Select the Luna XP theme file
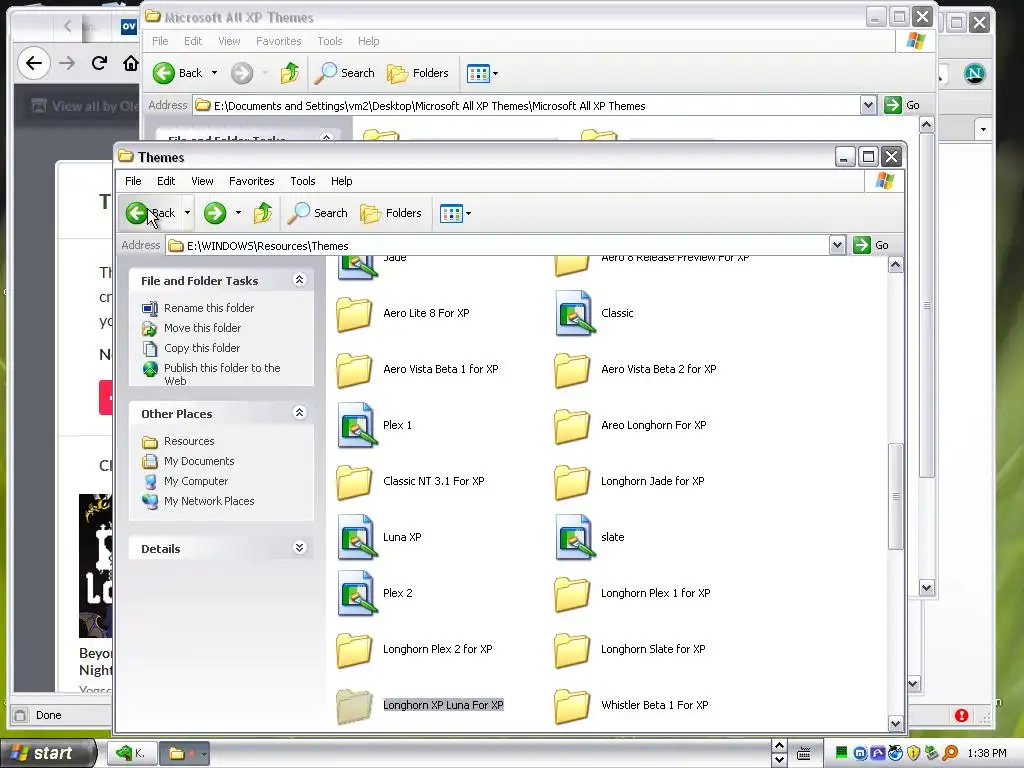This screenshot has width=1024, height=768. click(379, 537)
